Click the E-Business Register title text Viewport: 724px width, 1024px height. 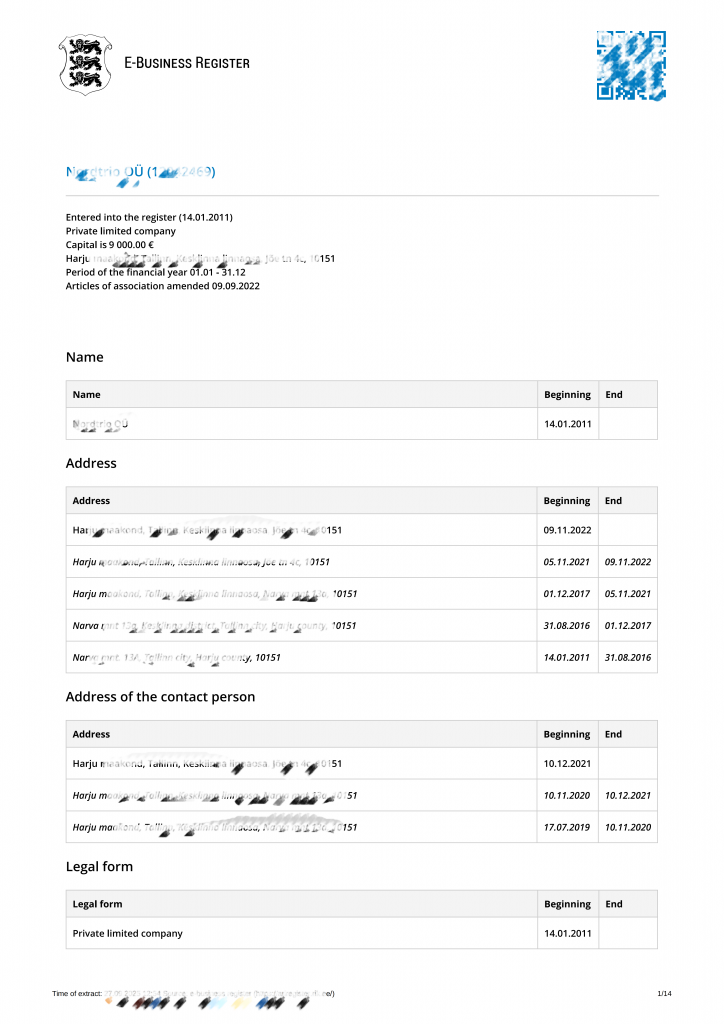pos(187,63)
